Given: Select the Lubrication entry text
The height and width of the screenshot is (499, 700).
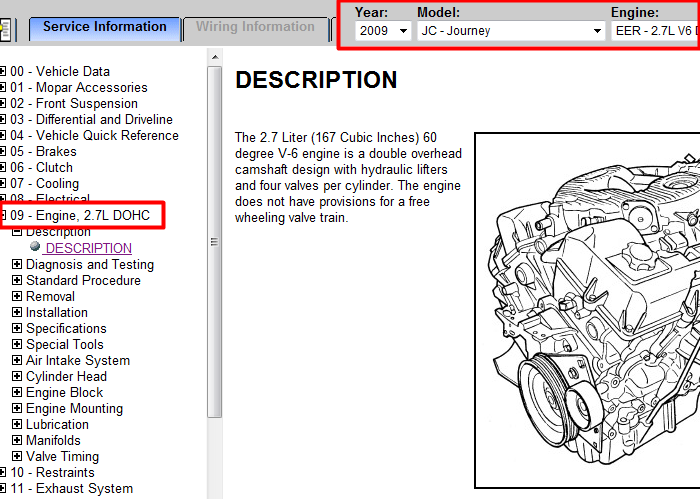Looking at the screenshot, I should [x=57, y=424].
